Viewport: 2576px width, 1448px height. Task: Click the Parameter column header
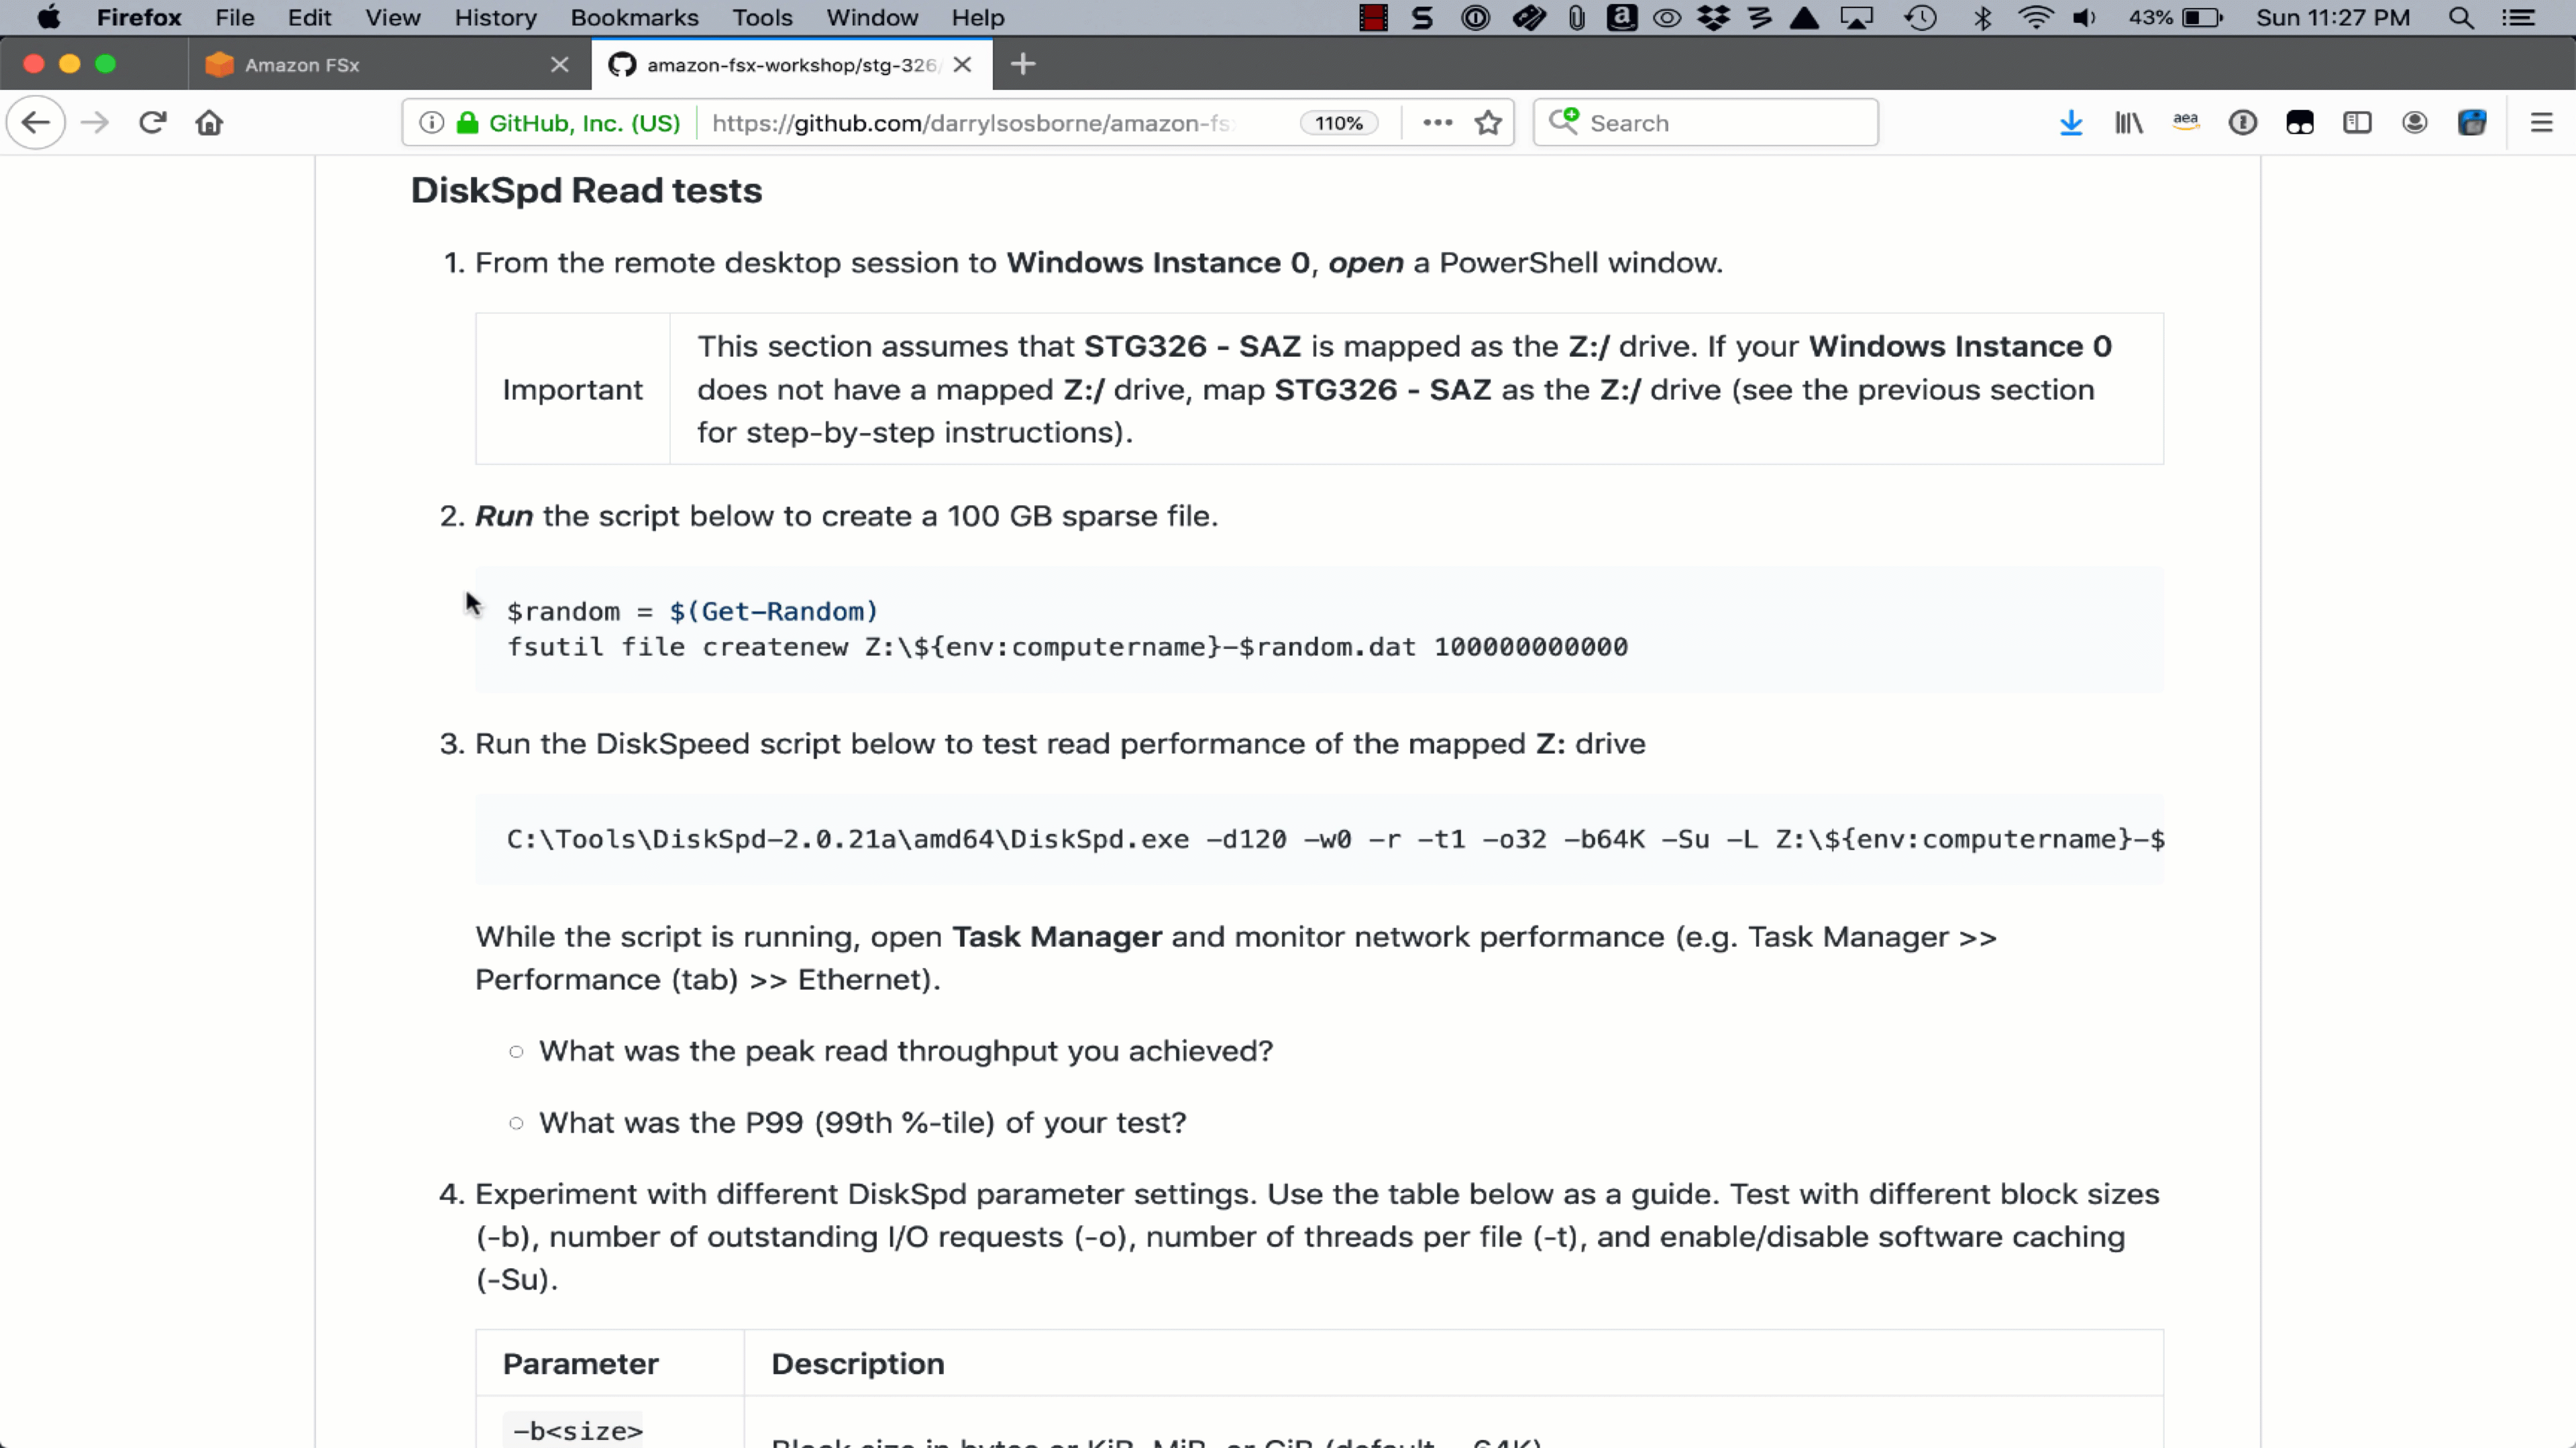pos(609,1364)
